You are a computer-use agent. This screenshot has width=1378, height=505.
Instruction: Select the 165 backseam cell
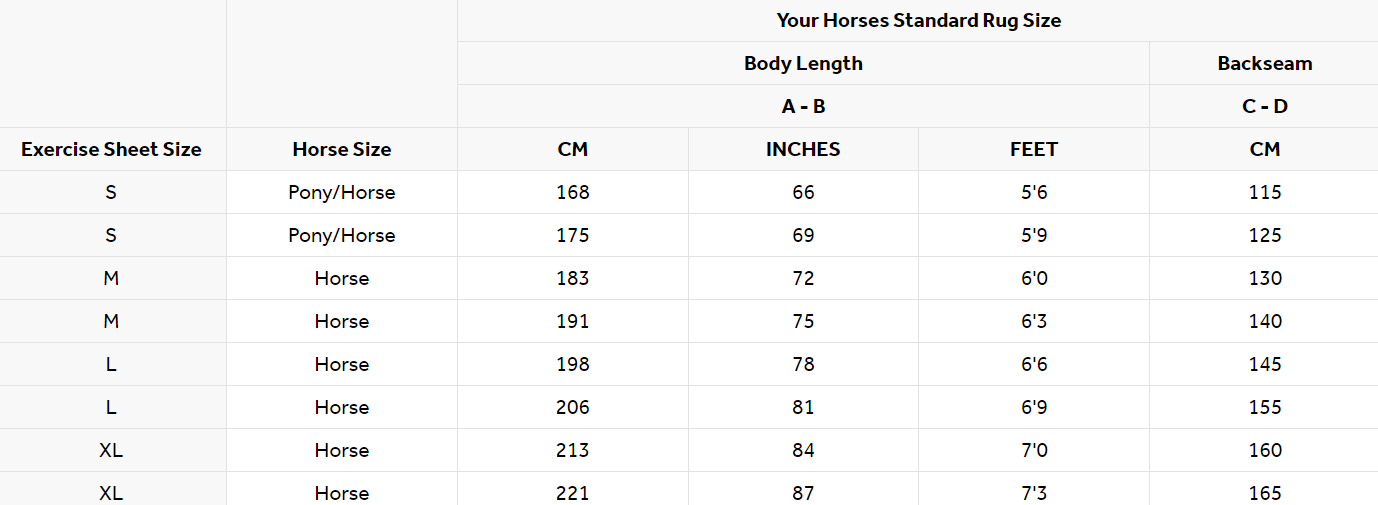coord(1264,492)
